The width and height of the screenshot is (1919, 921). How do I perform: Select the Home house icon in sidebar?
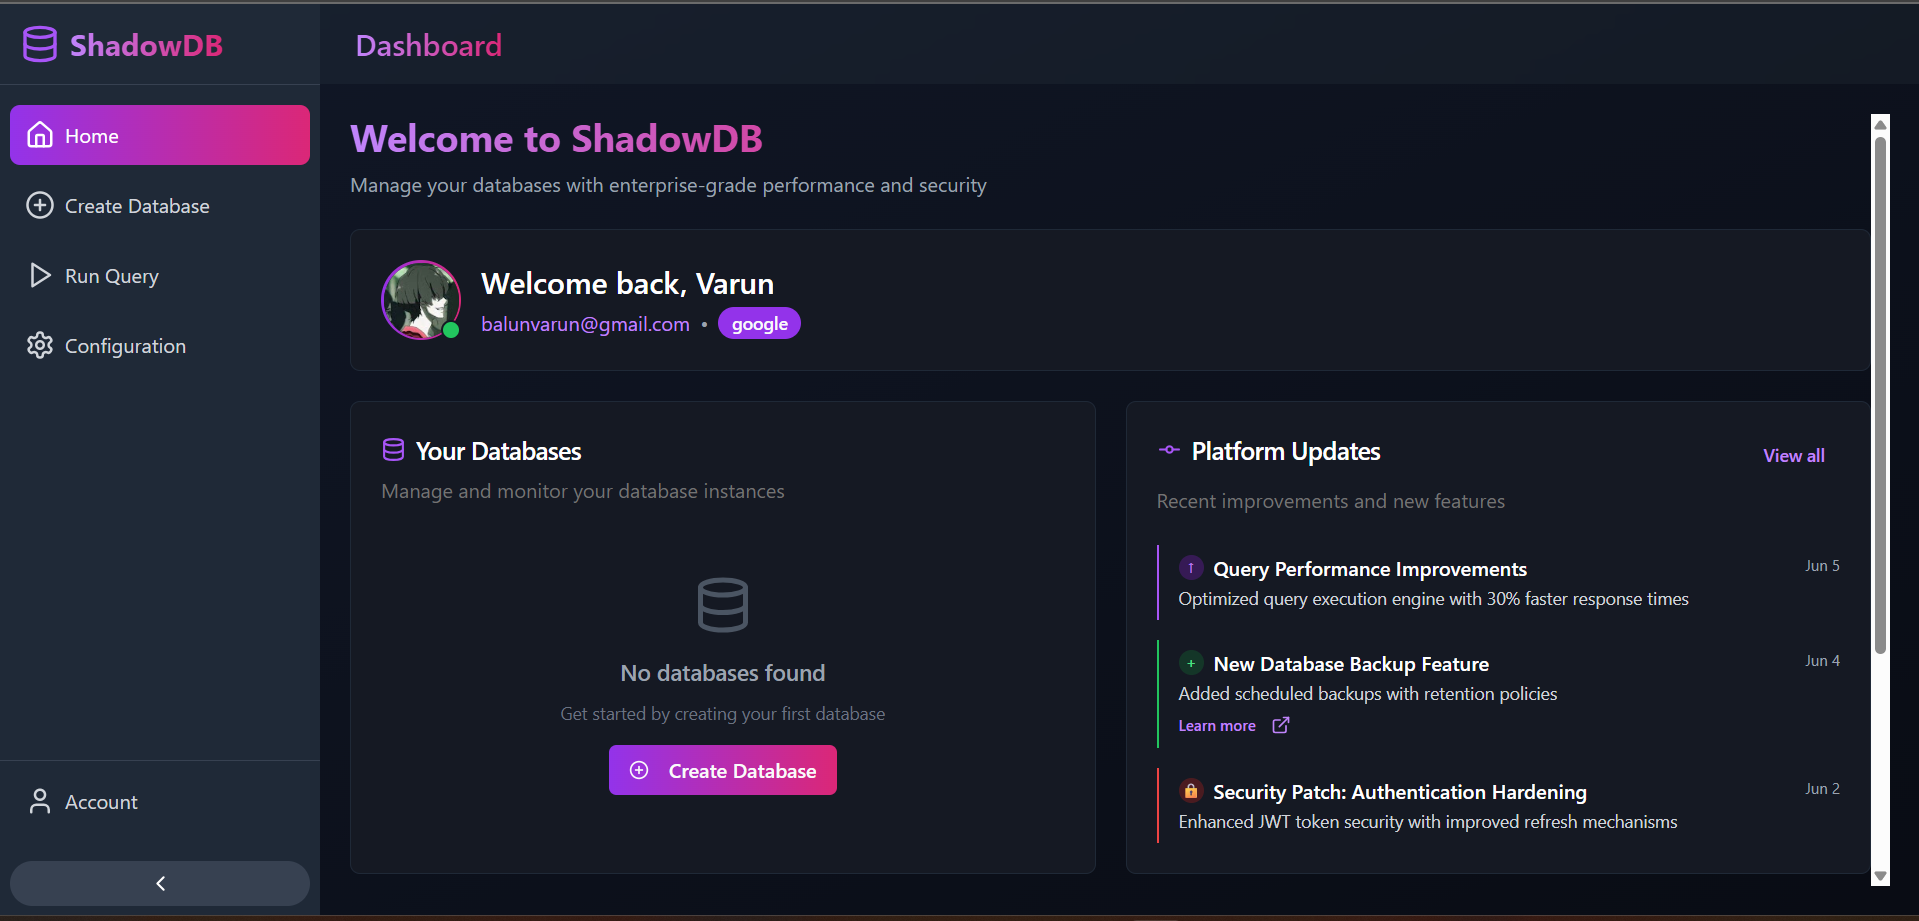point(40,134)
